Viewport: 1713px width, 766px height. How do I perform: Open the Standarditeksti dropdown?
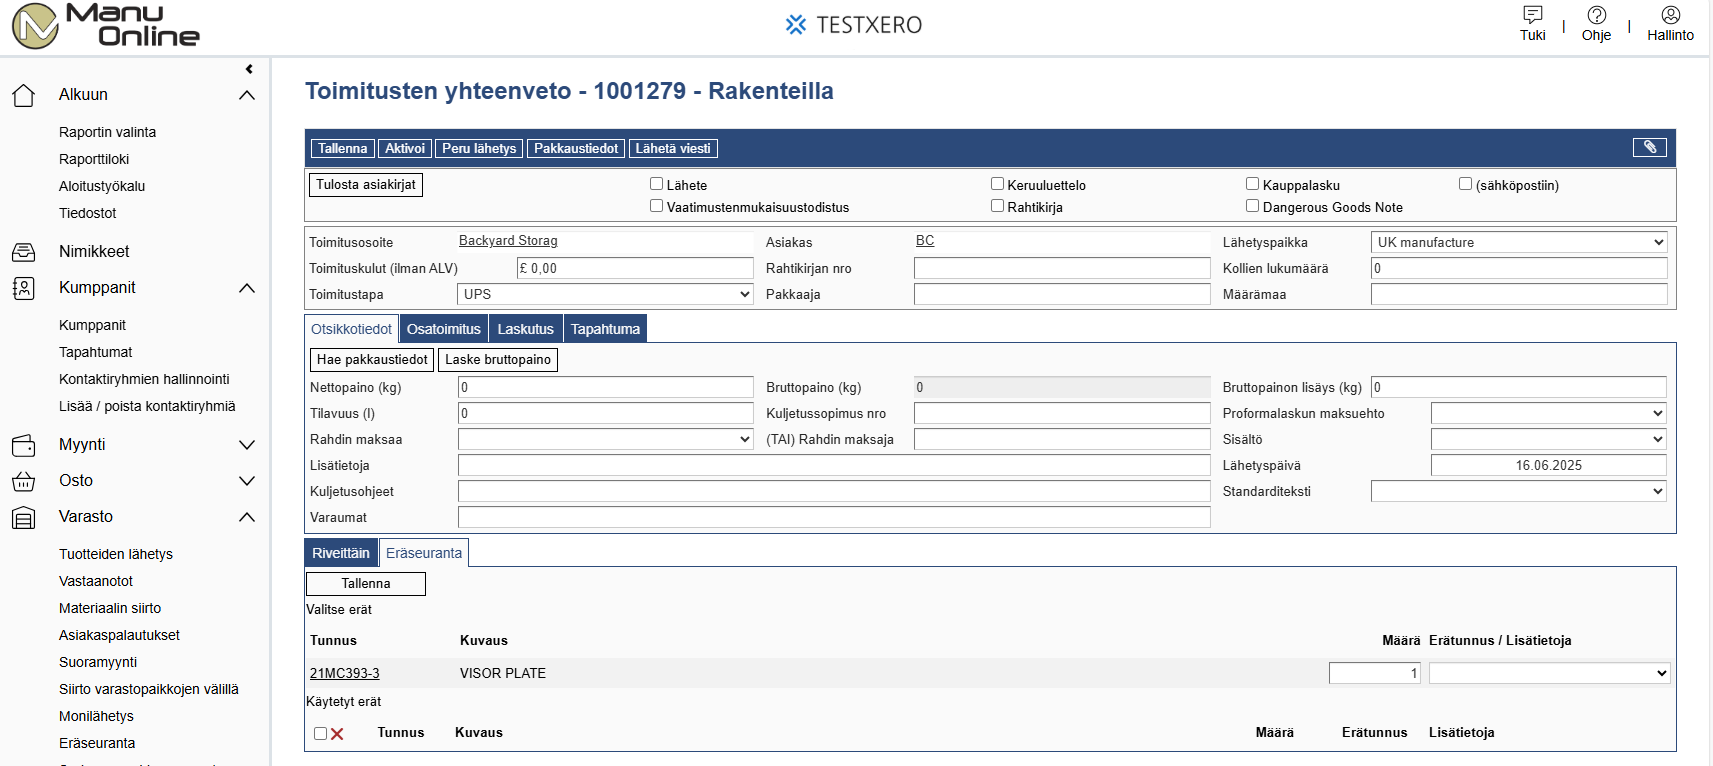(x=1519, y=491)
